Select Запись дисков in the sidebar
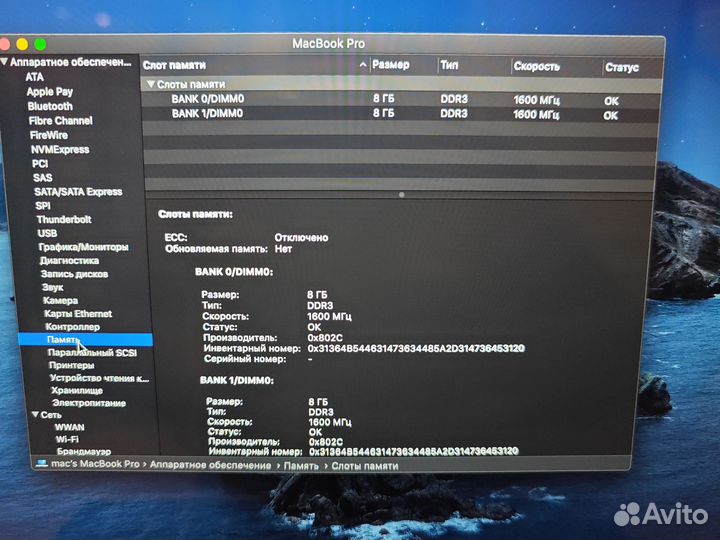Viewport: 720px width, 540px height. point(74,274)
